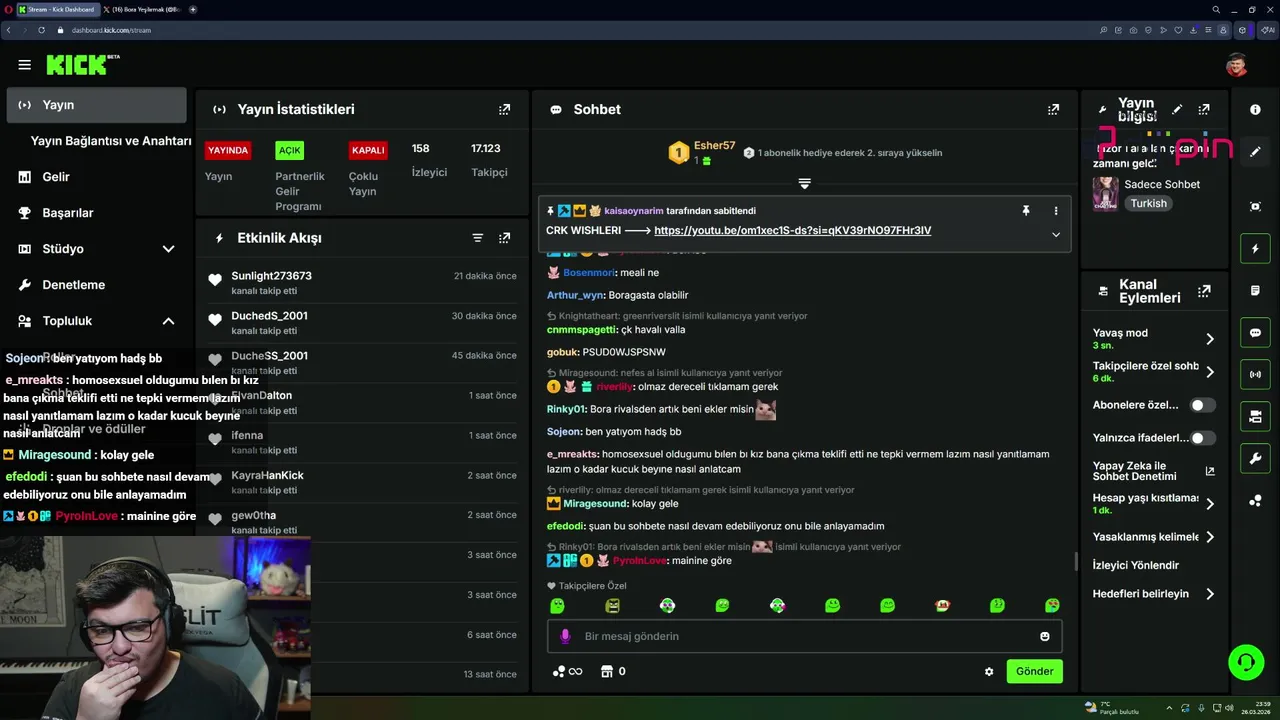Open Yasaklanmış kelimeler arrow
The width and height of the screenshot is (1280, 720).
pyautogui.click(x=1209, y=537)
